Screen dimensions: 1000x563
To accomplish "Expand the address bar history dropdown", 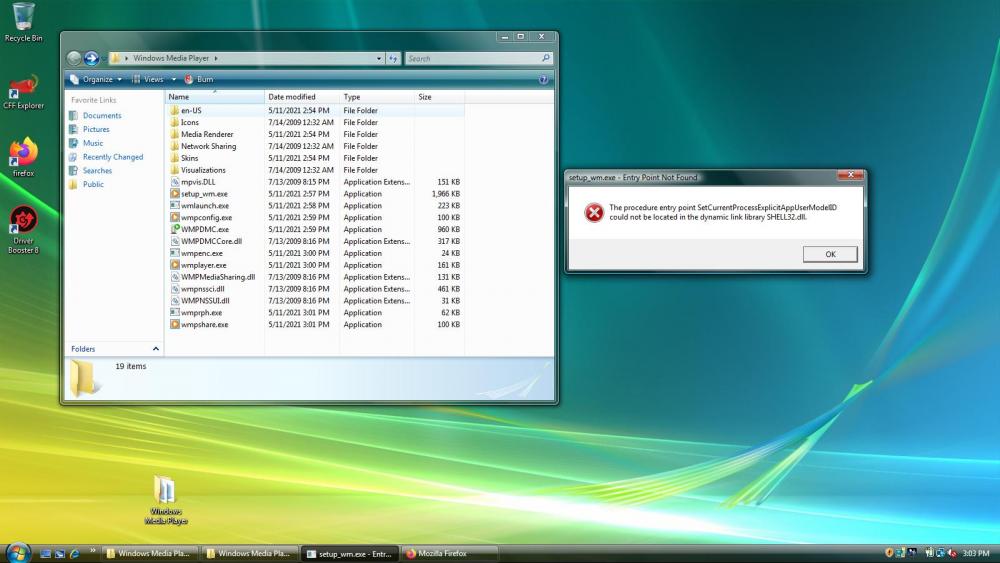I will pyautogui.click(x=379, y=59).
